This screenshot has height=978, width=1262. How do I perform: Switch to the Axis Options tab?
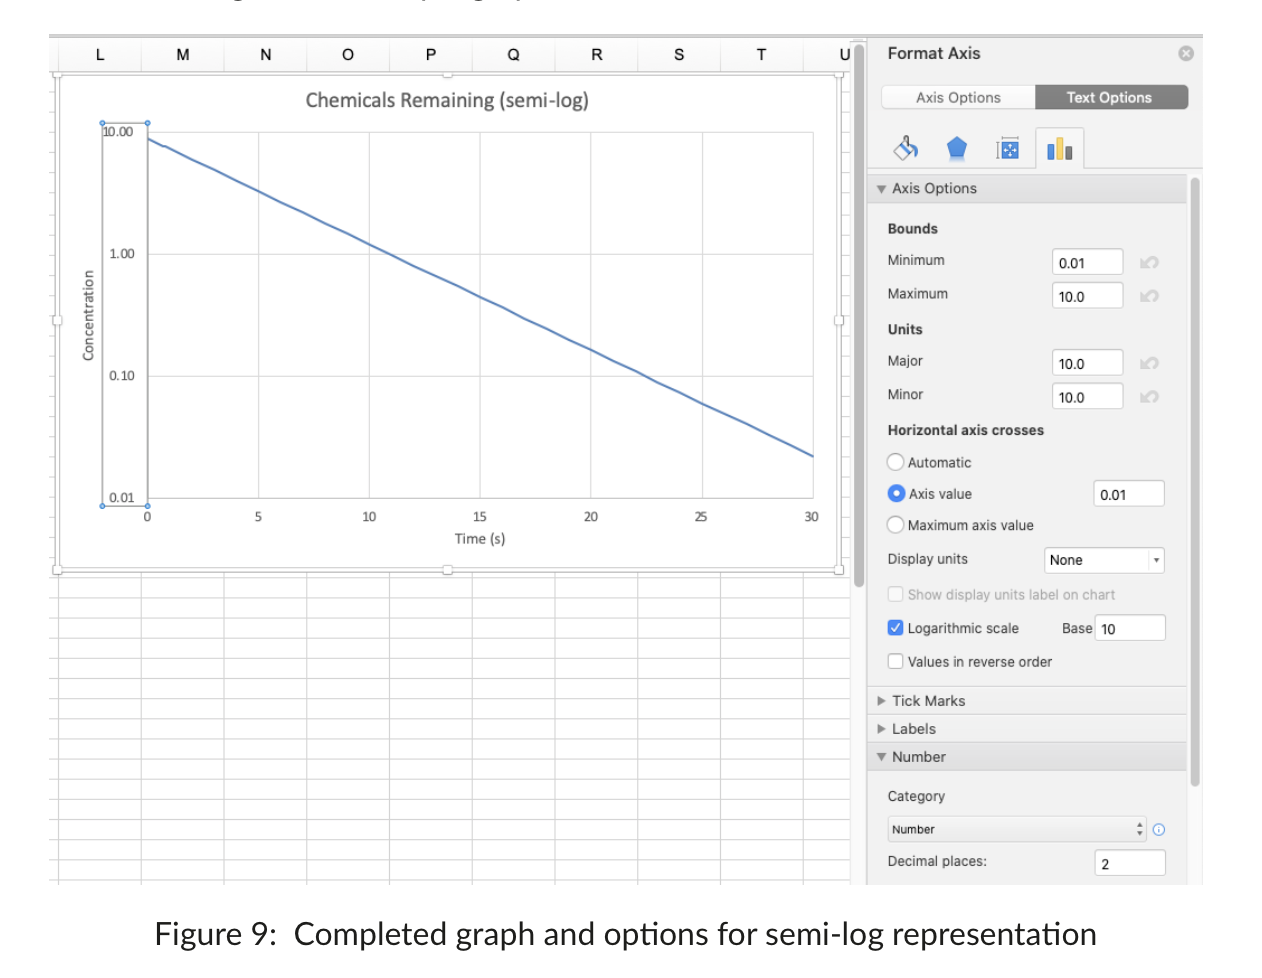click(x=958, y=97)
